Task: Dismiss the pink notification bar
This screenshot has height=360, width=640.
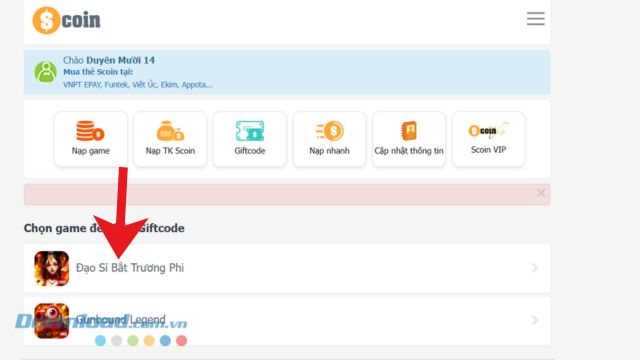Action: [x=541, y=193]
